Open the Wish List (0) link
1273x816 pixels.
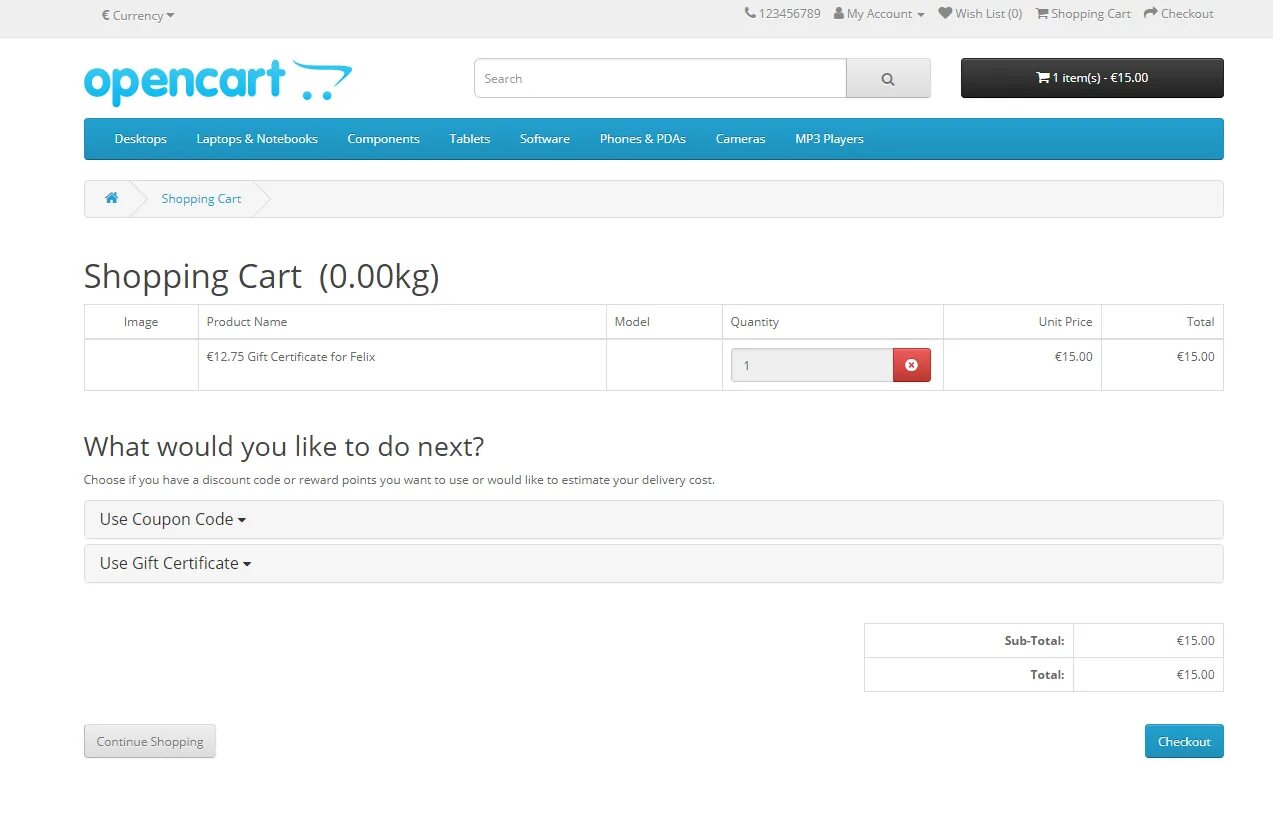980,14
